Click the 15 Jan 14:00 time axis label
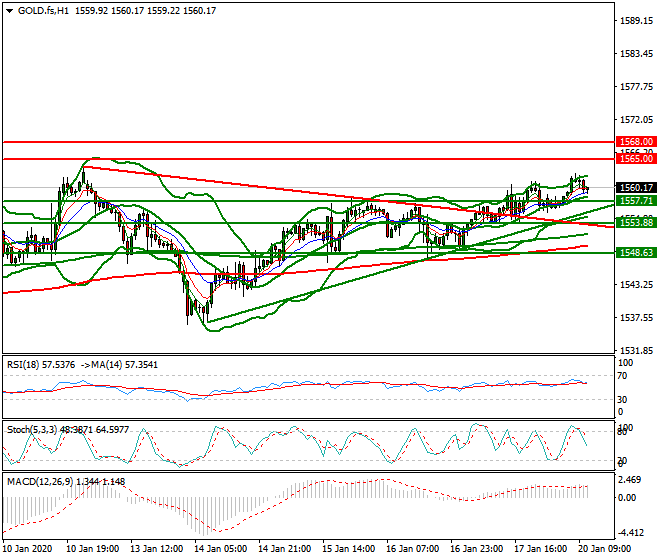660x560 pixels. (349, 549)
